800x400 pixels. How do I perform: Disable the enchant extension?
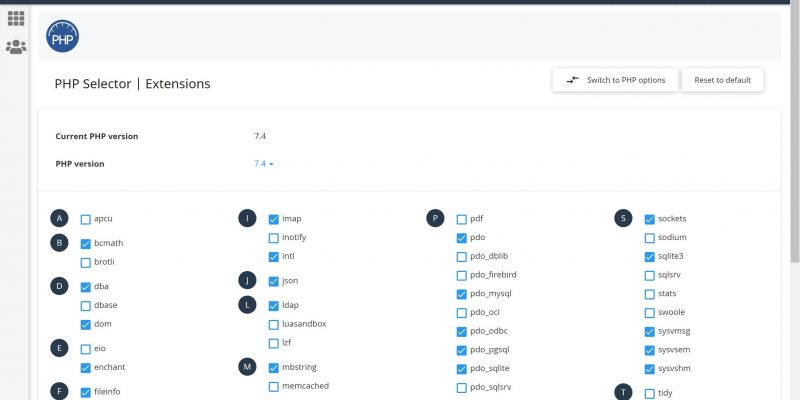pyautogui.click(x=86, y=368)
